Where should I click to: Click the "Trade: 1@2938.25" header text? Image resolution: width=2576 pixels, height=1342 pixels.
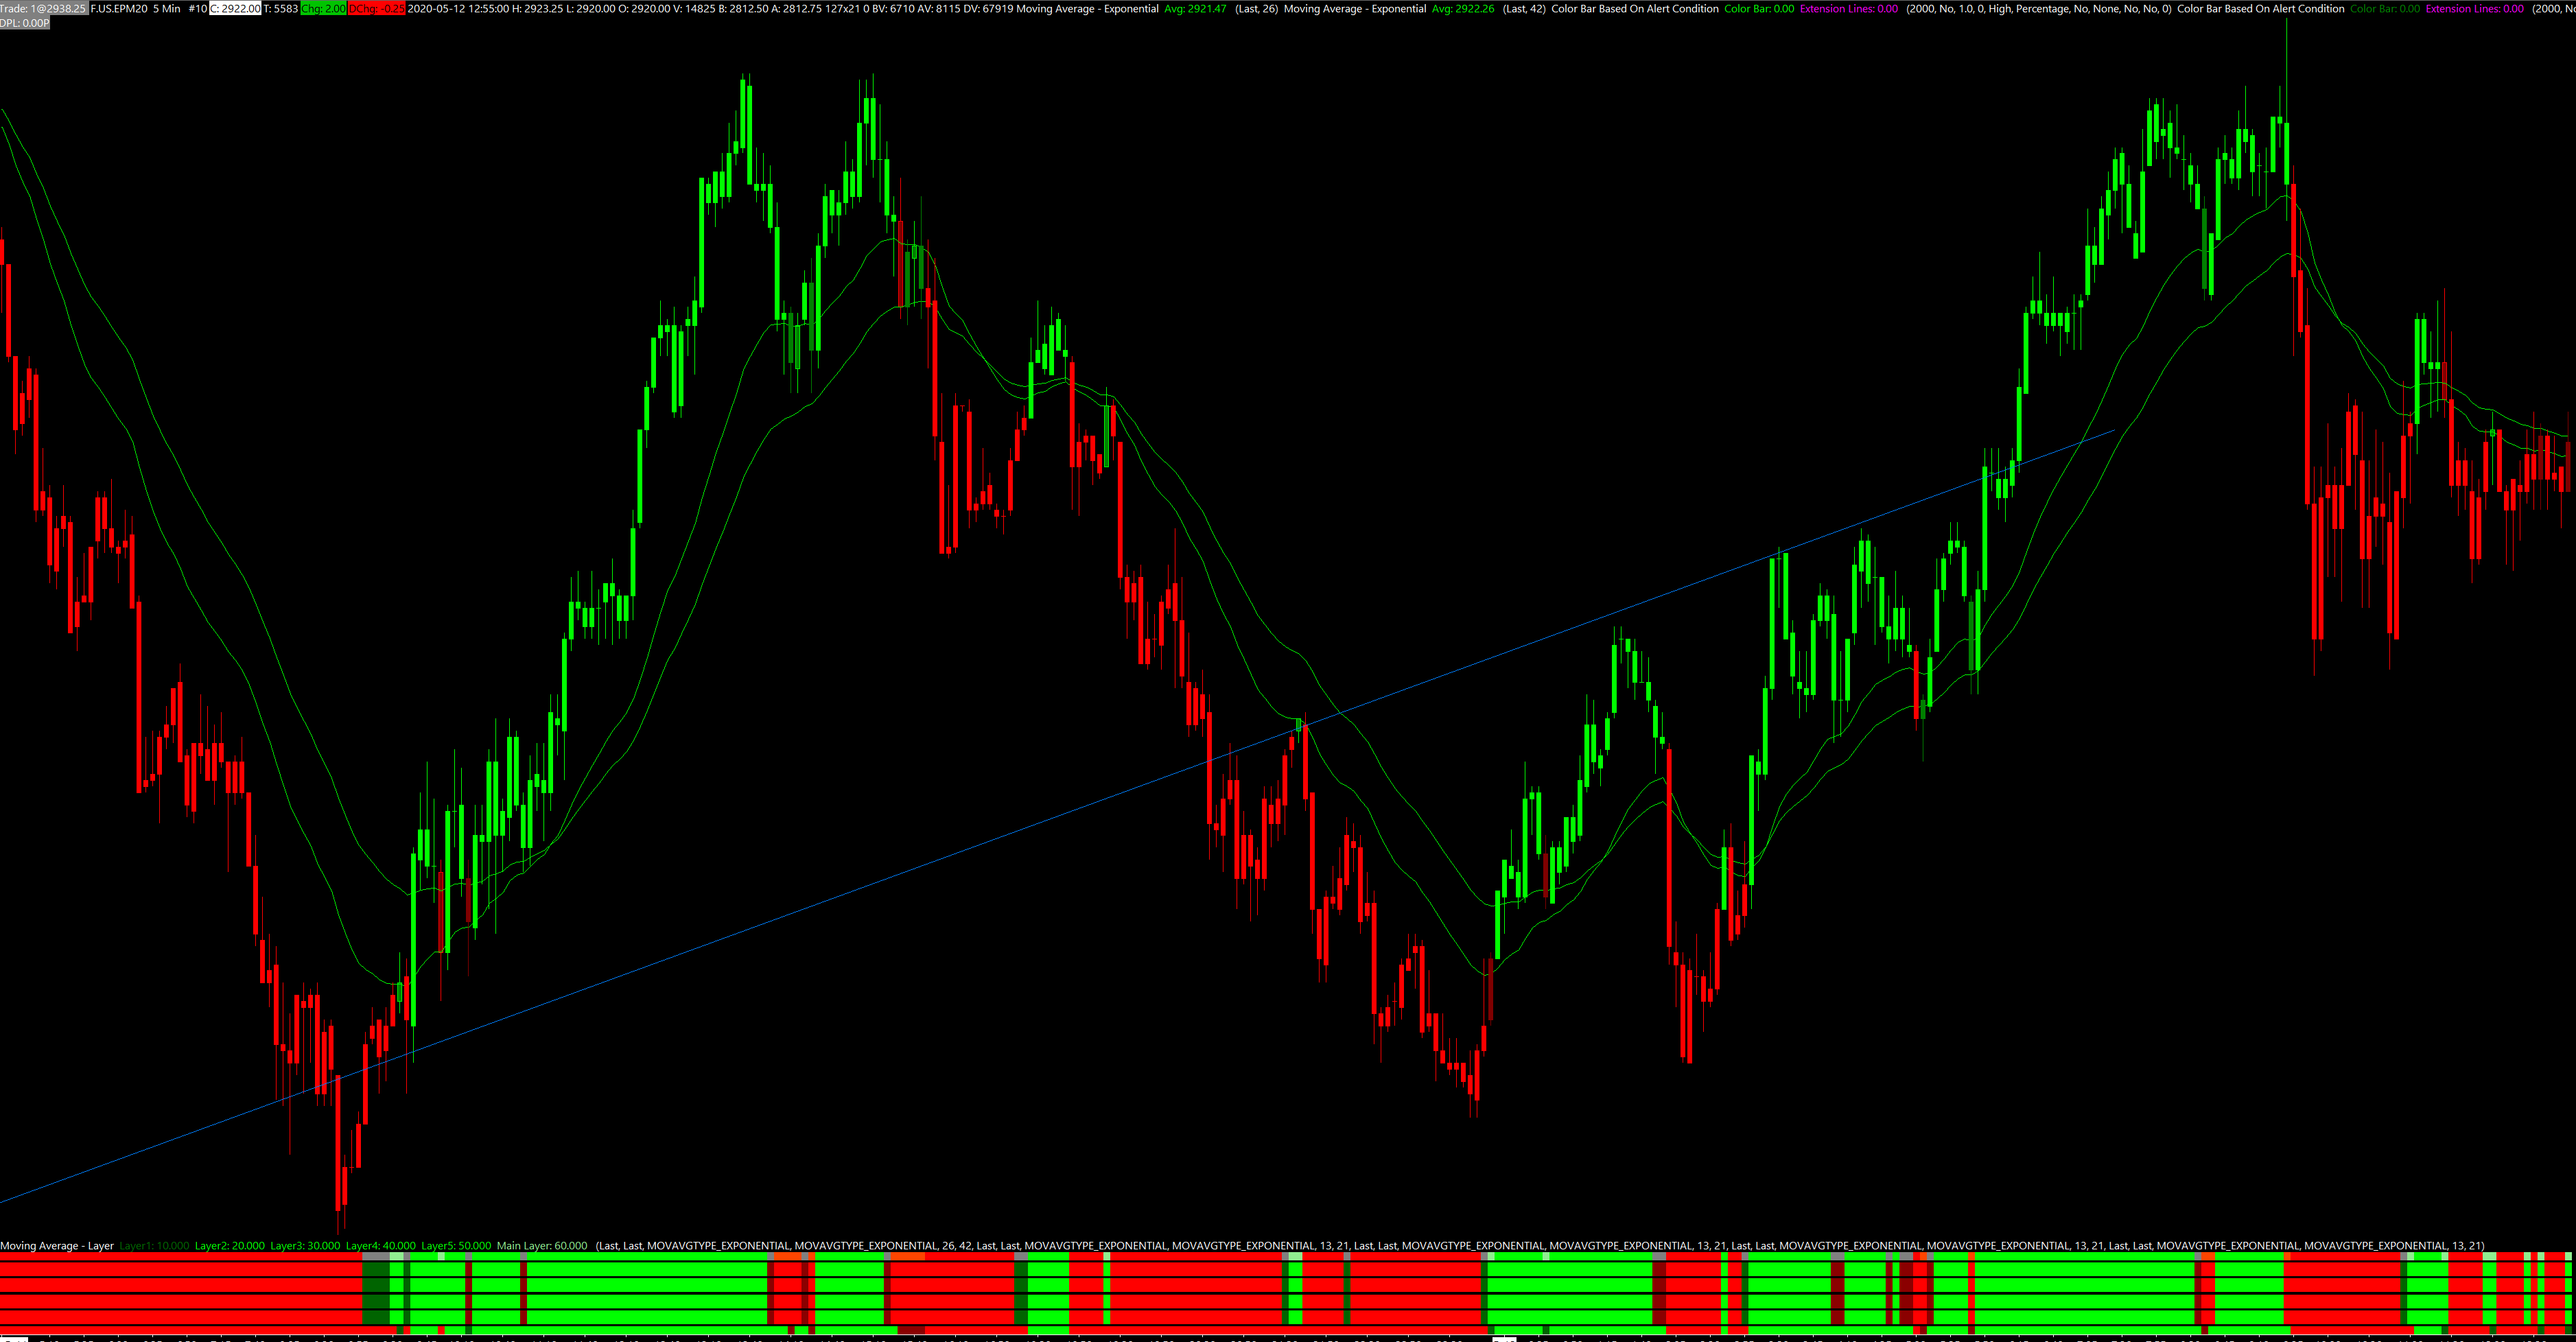coord(43,8)
